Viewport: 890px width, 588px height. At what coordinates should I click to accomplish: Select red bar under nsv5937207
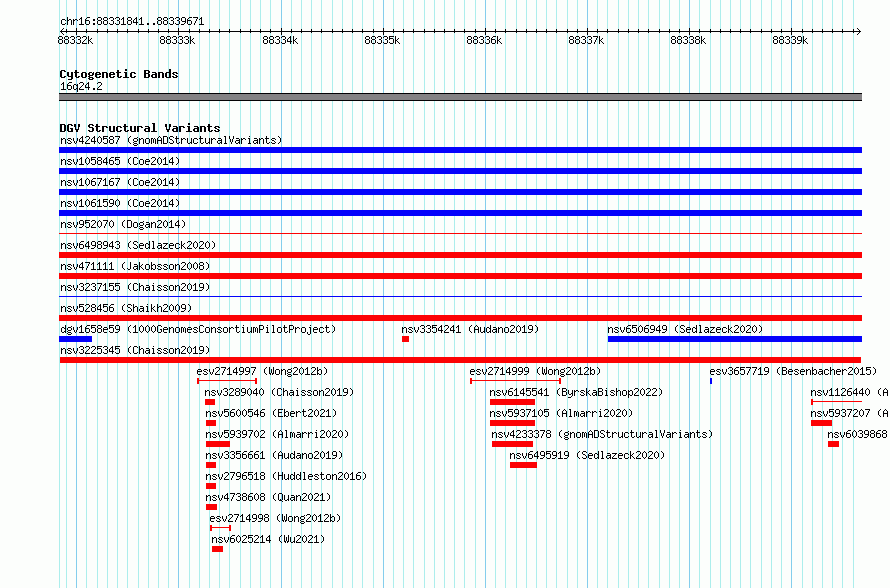821,423
